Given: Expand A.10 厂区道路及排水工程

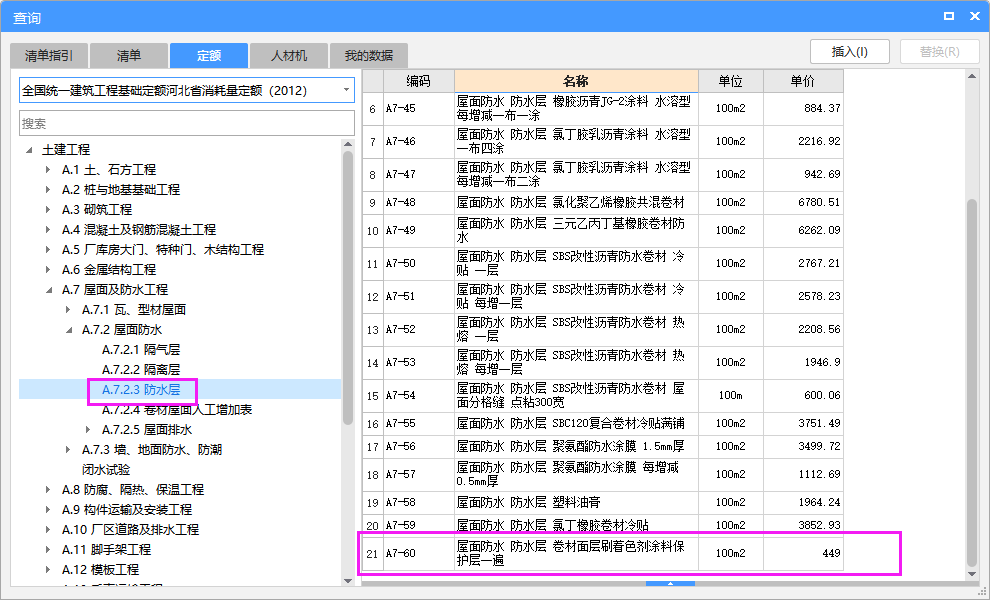Looking at the screenshot, I should pyautogui.click(x=49, y=530).
